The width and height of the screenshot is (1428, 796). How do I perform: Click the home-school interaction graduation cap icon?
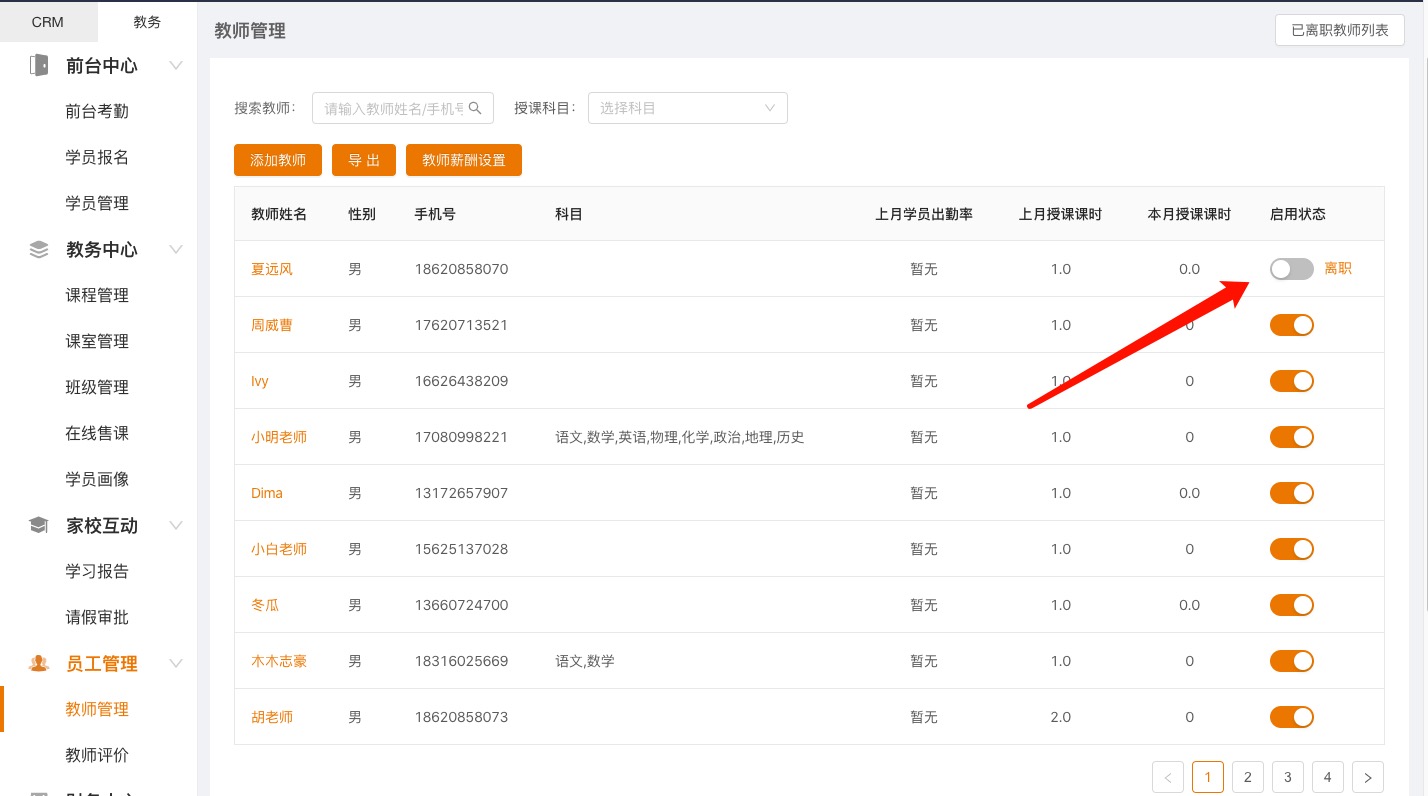coord(39,526)
